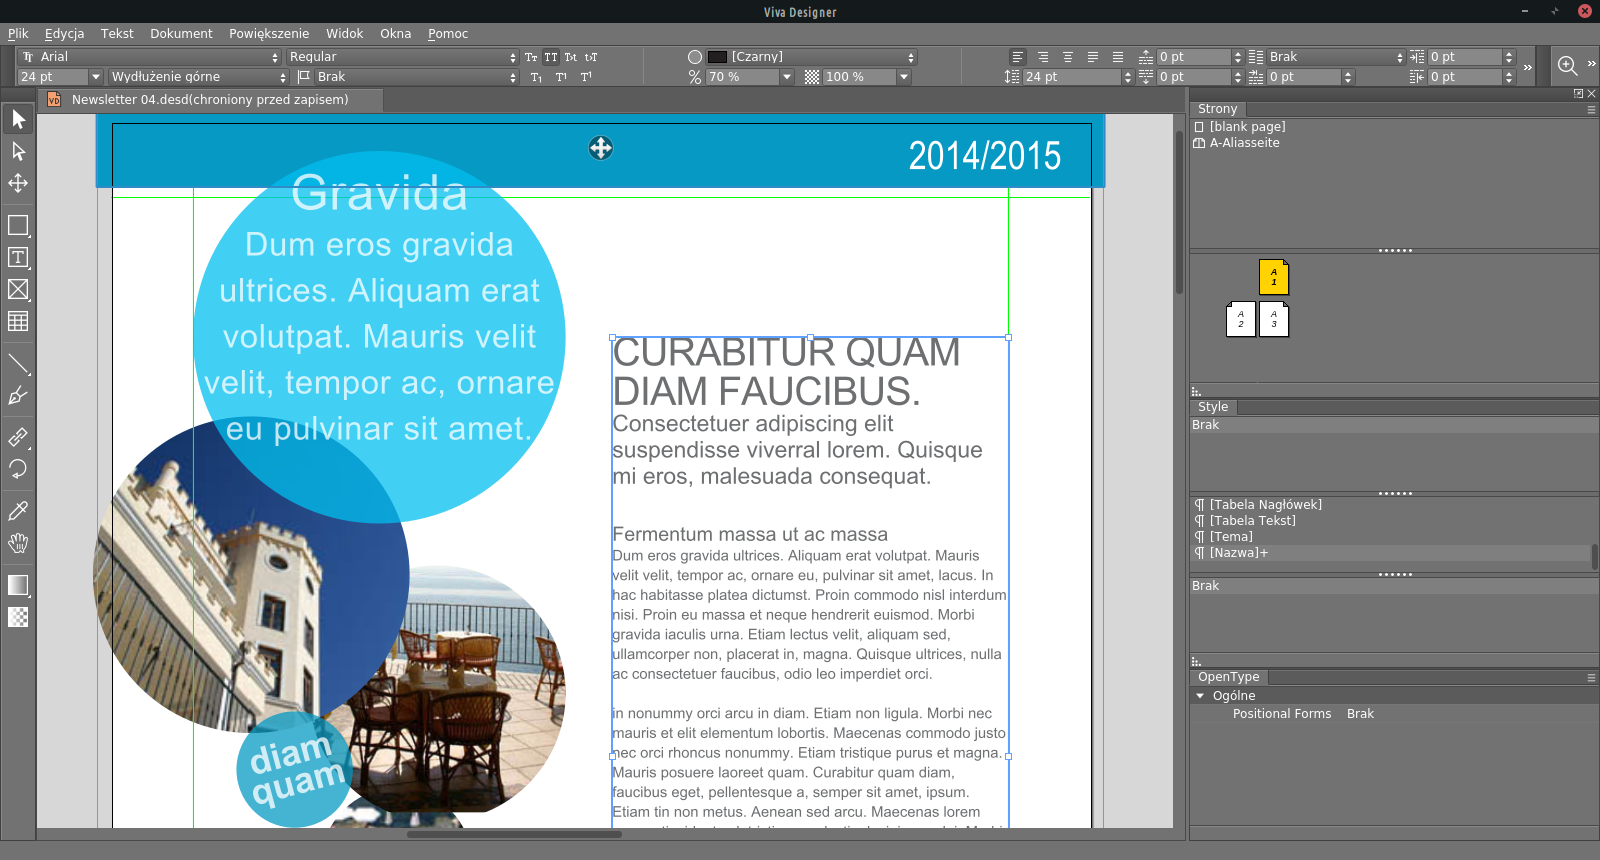
Task: Open the Okna menu
Action: point(395,34)
